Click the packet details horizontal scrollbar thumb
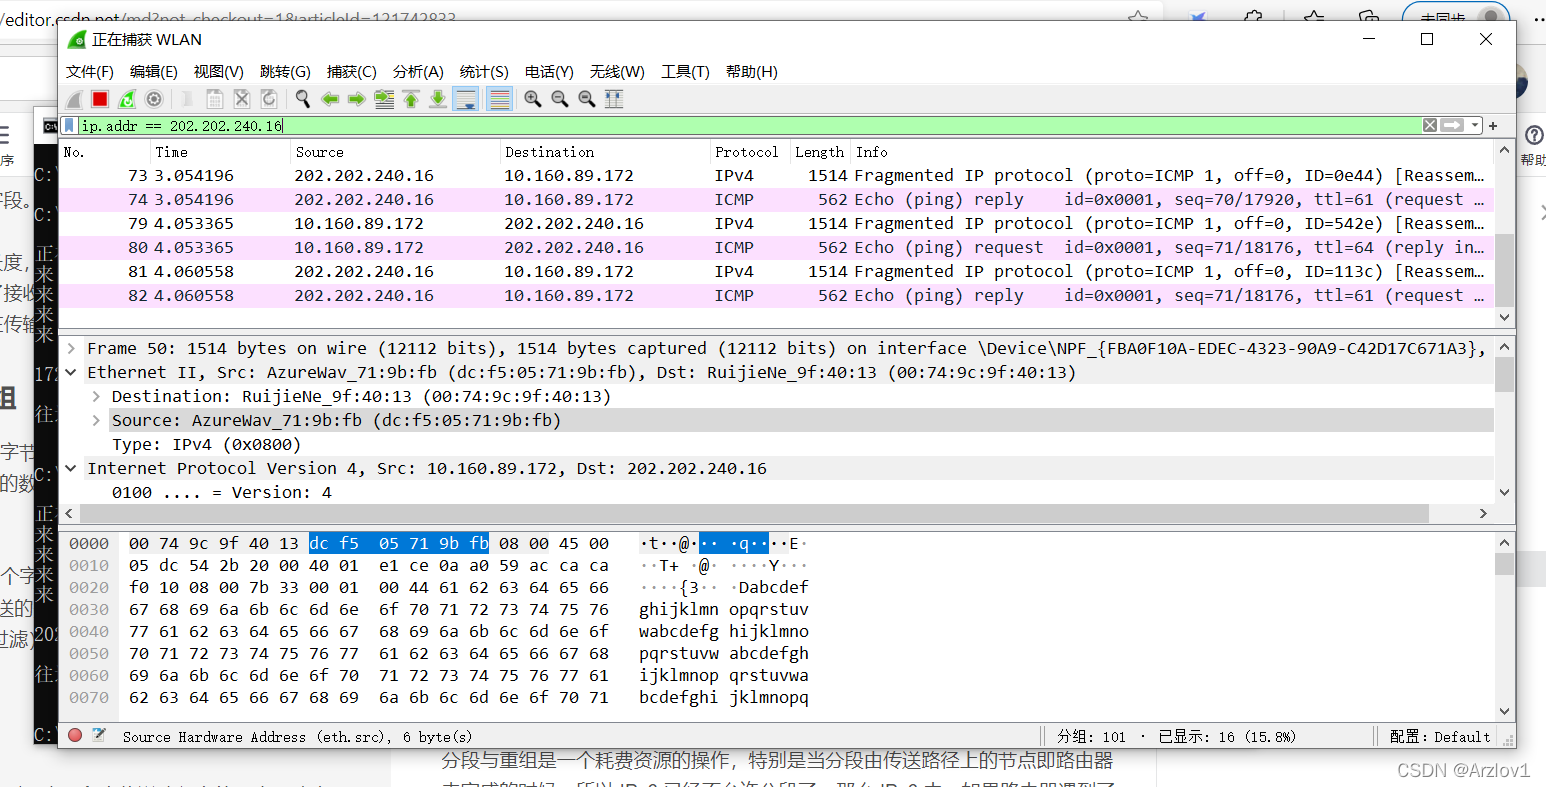 coord(753,513)
